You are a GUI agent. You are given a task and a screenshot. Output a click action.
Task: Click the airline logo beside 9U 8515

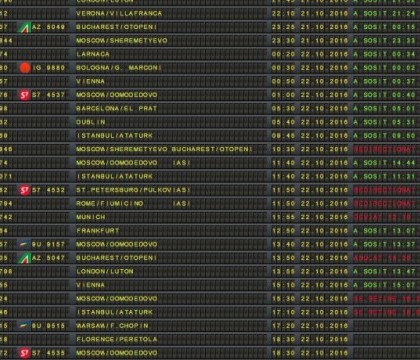24,326
